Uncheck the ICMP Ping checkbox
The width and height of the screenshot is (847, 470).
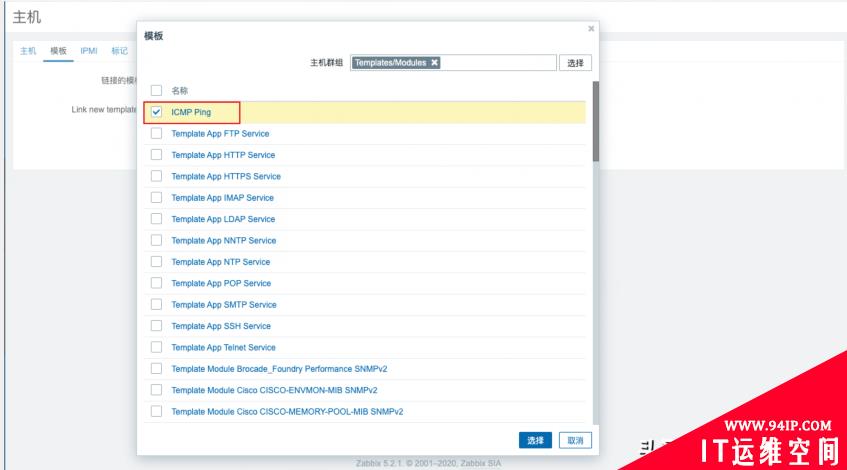click(x=156, y=112)
